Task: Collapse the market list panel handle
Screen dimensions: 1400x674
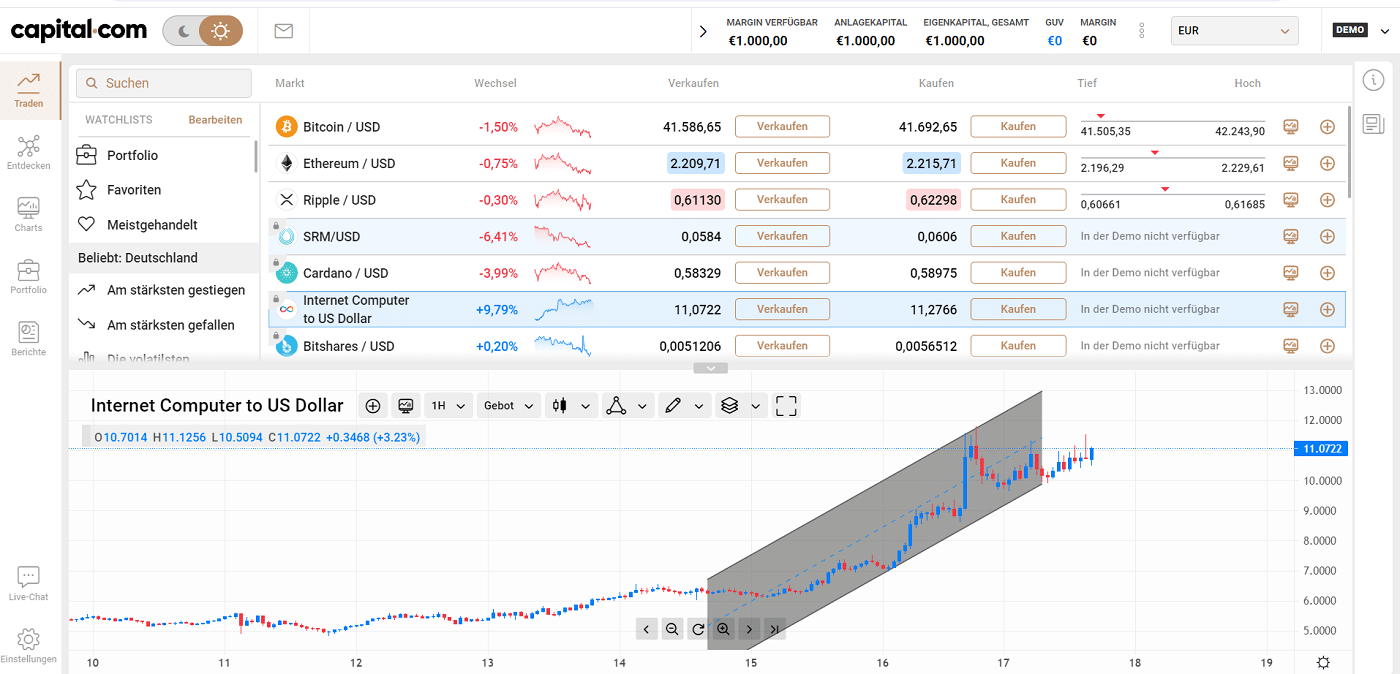Action: [x=710, y=368]
